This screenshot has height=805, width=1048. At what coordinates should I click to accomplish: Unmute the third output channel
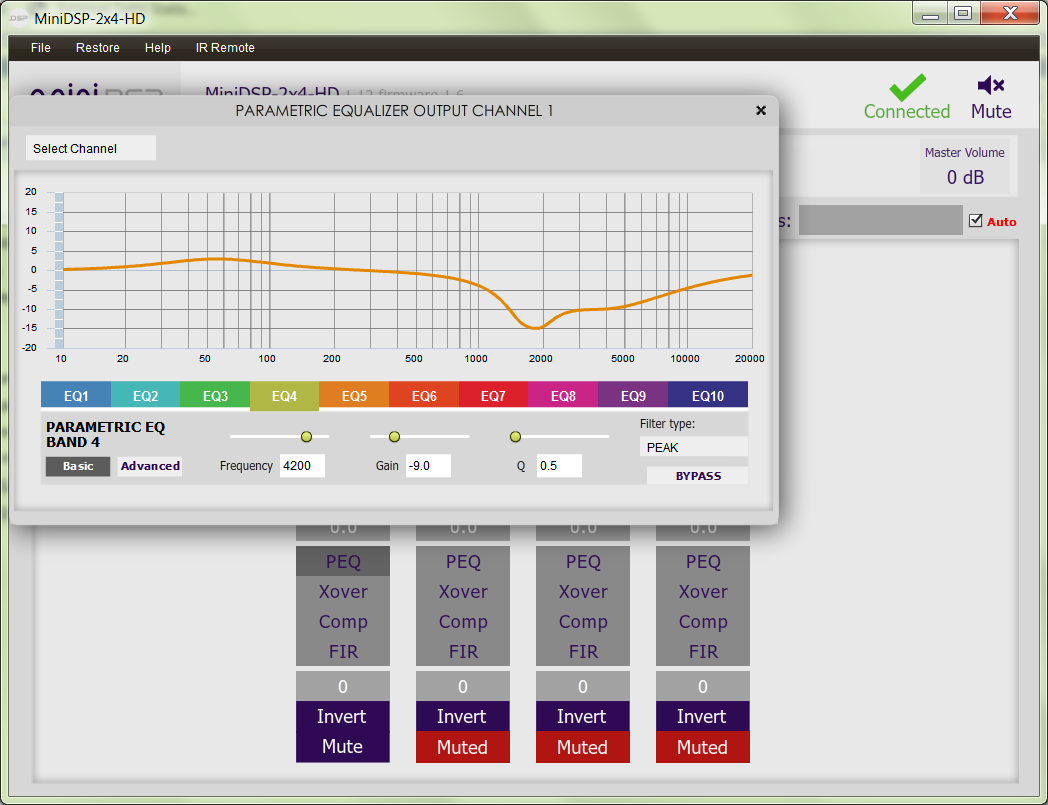point(583,747)
